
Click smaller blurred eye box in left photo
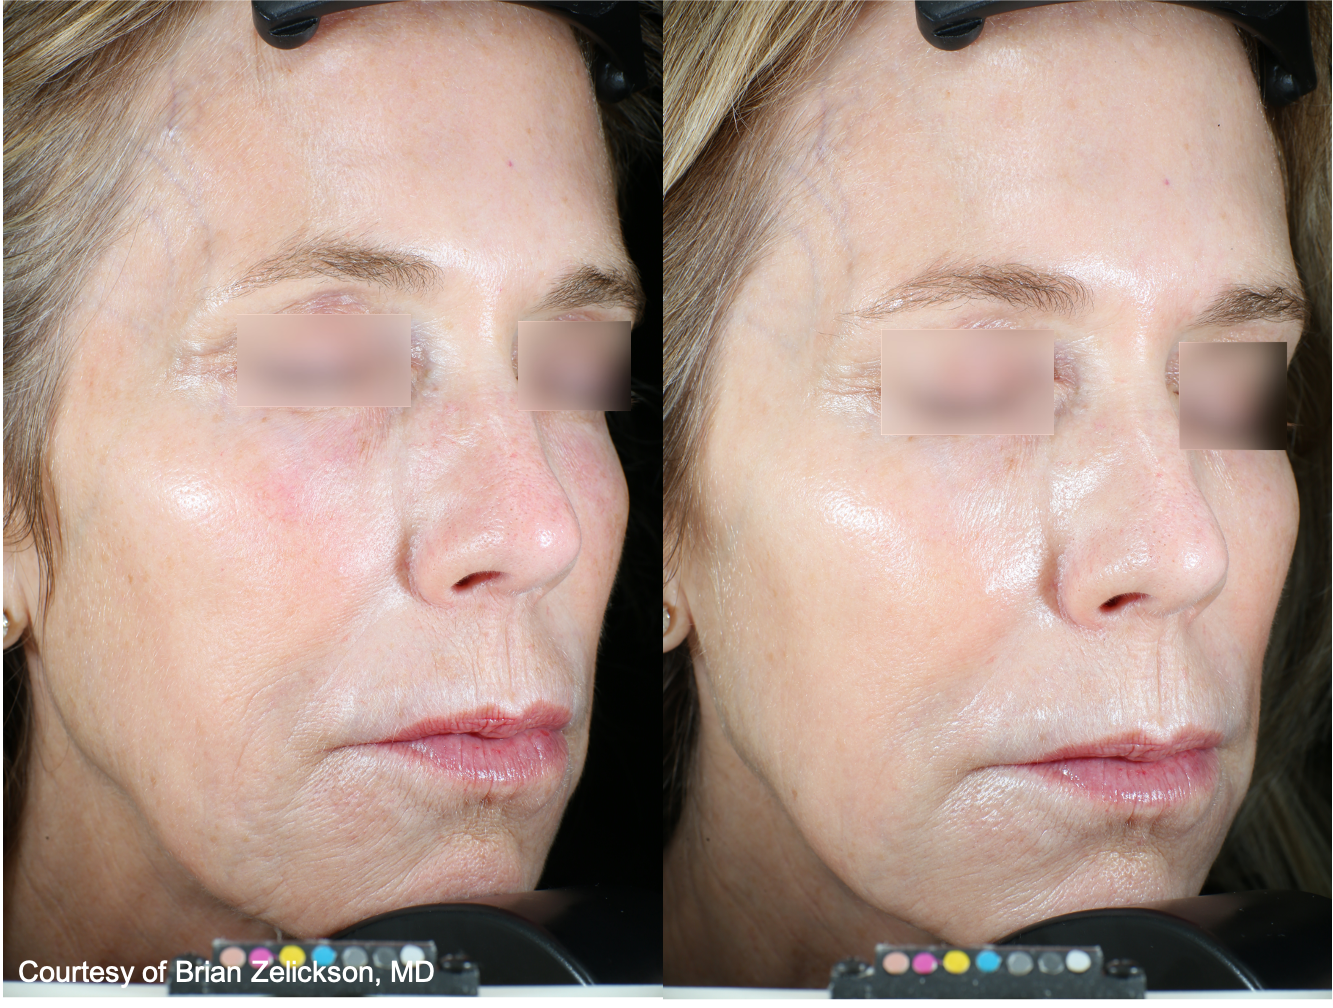tap(574, 365)
